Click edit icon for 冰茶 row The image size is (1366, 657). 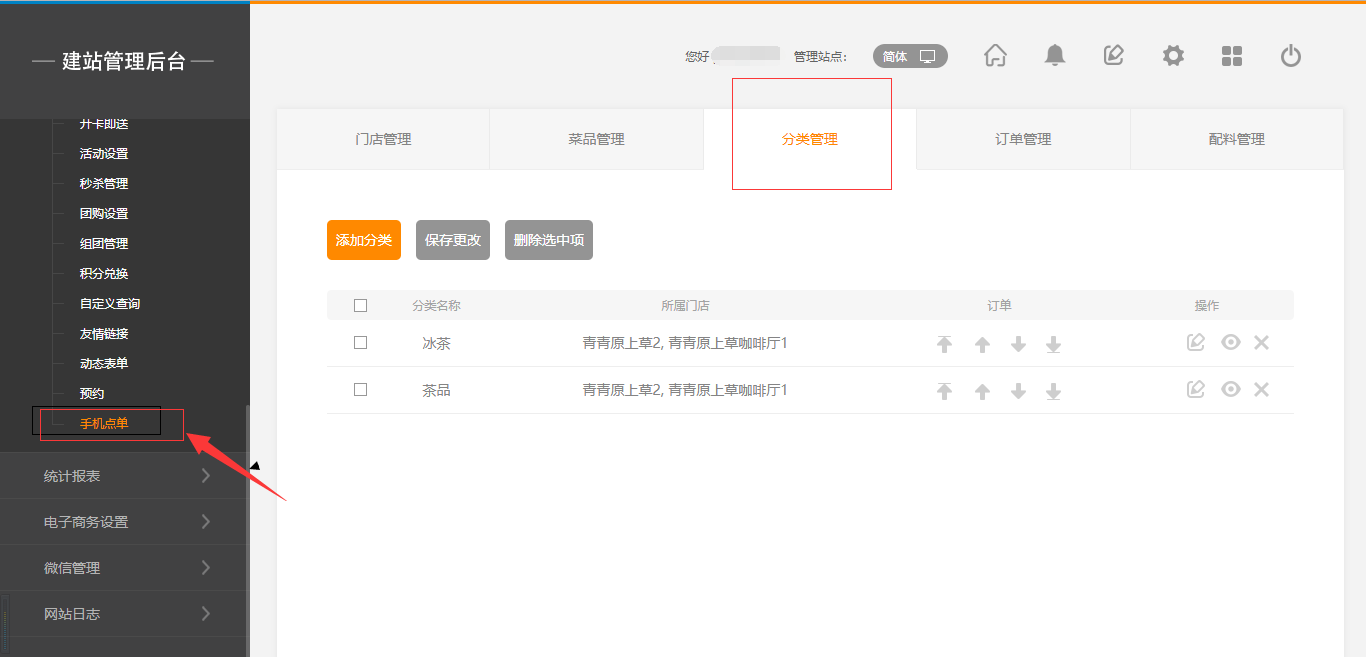1196,343
